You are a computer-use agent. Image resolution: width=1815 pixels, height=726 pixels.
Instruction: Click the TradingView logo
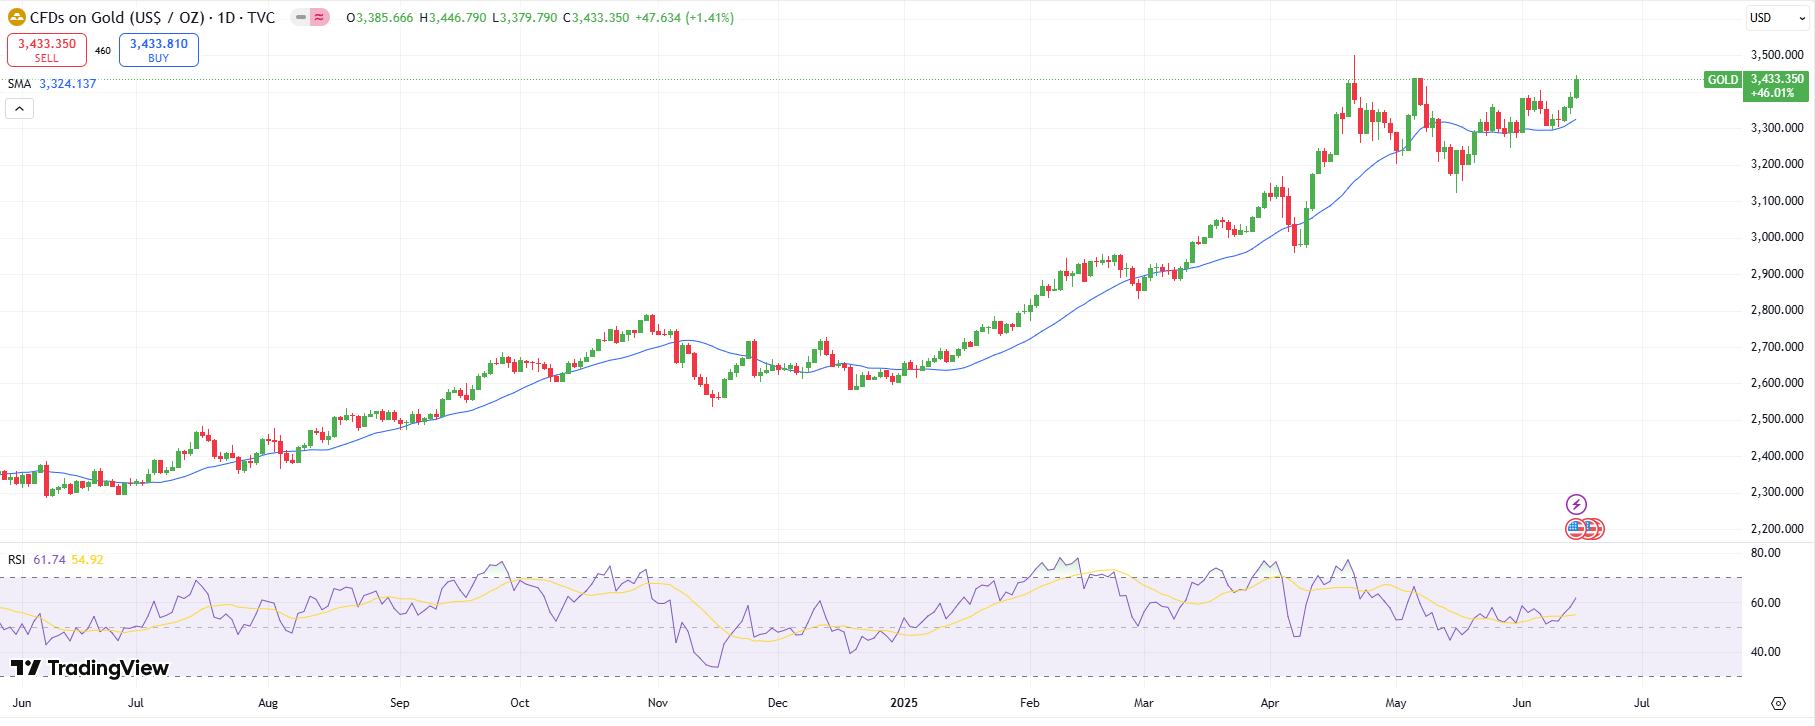coord(89,667)
